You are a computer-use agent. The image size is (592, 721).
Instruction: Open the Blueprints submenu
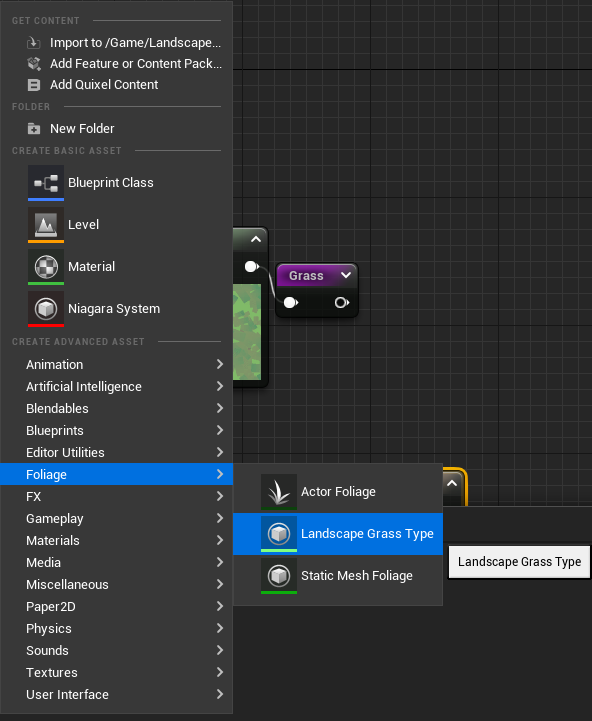point(116,431)
